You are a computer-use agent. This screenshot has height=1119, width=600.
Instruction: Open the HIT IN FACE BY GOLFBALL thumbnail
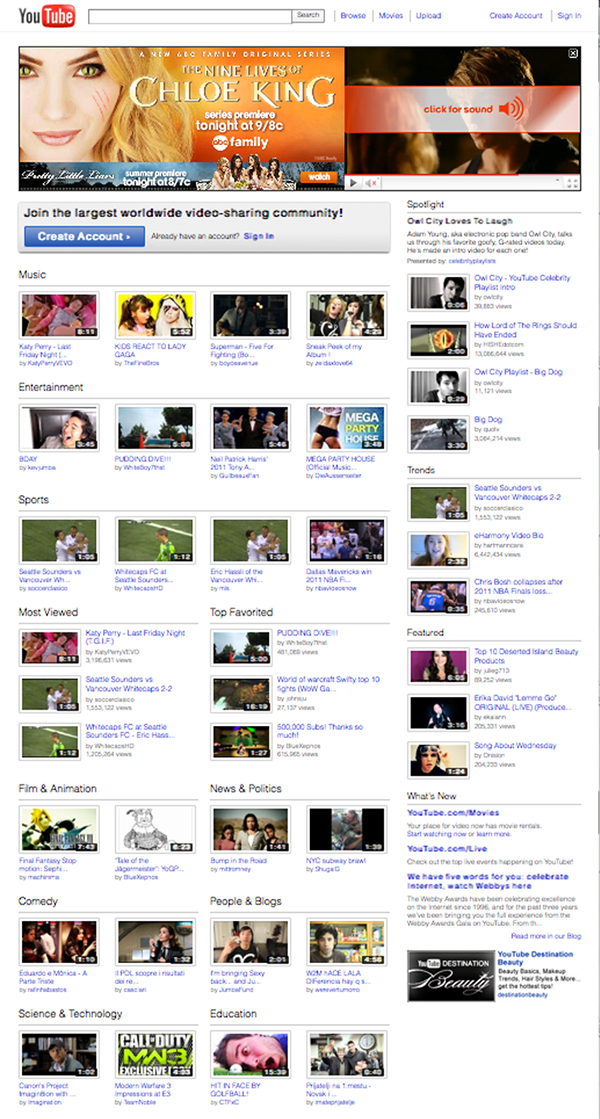(250, 1055)
